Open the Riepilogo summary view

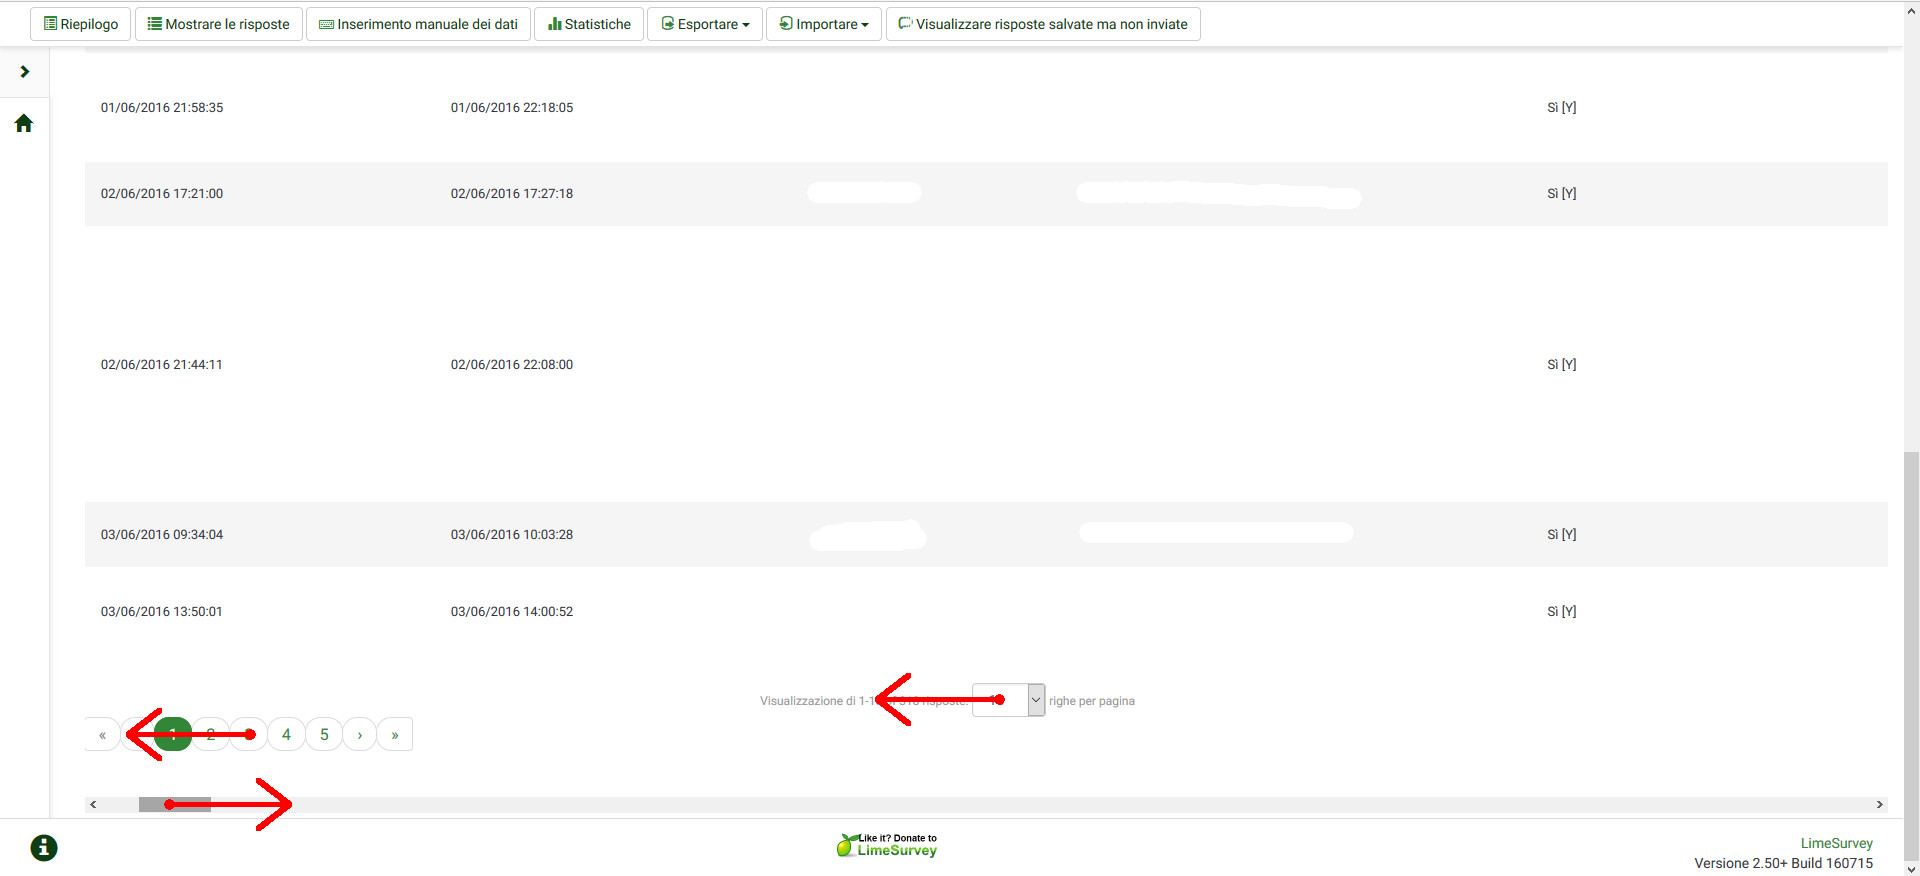coord(81,24)
